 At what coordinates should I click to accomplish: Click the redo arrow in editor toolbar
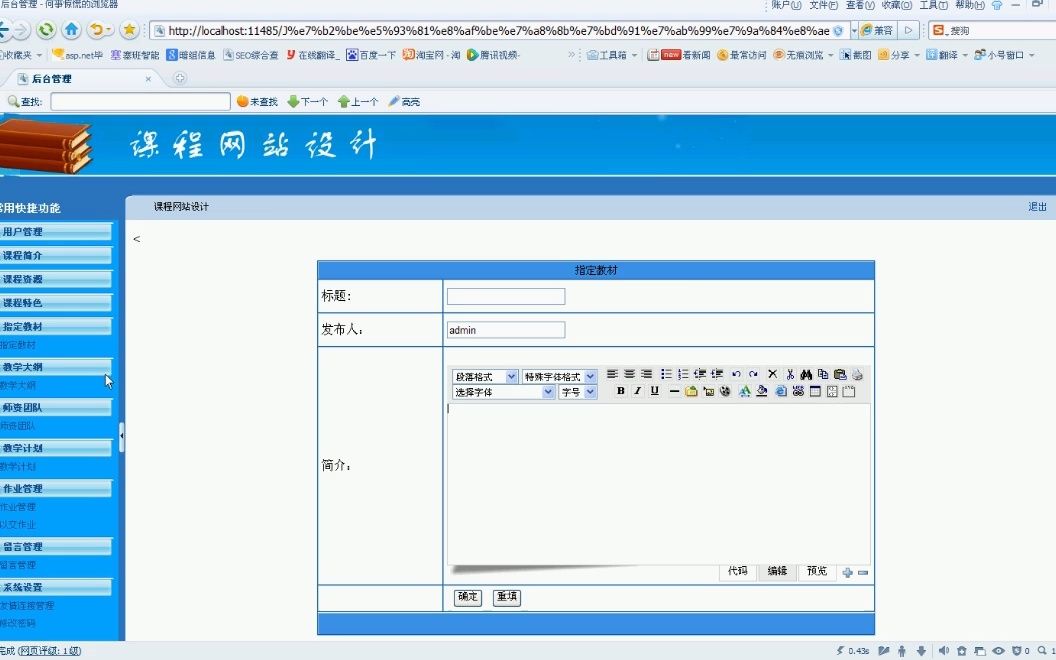click(x=753, y=374)
